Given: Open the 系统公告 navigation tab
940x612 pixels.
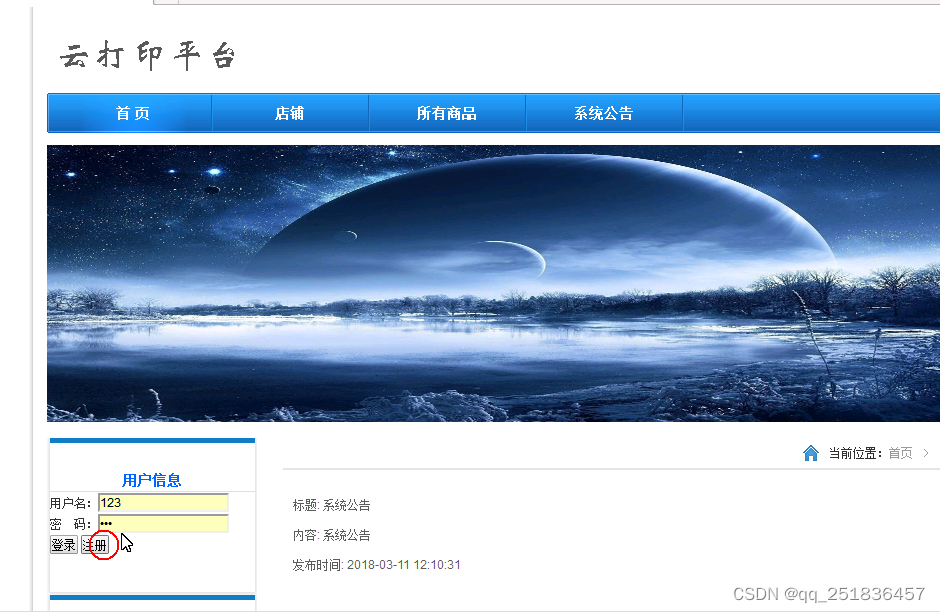Looking at the screenshot, I should coord(604,113).
